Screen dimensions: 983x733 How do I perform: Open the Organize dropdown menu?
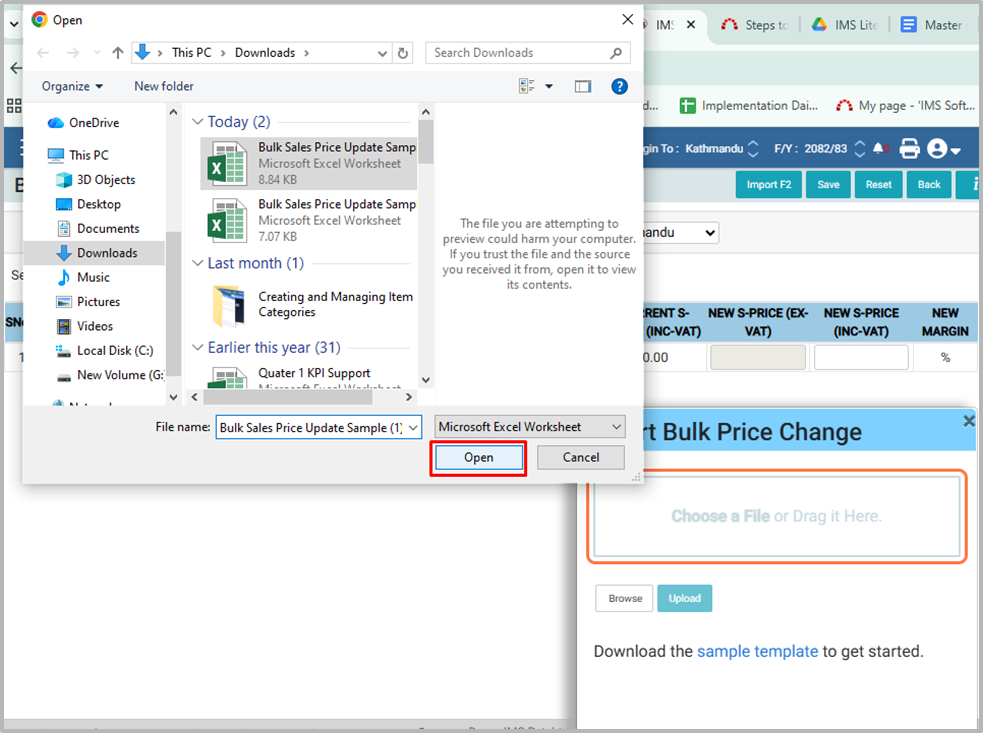72,87
